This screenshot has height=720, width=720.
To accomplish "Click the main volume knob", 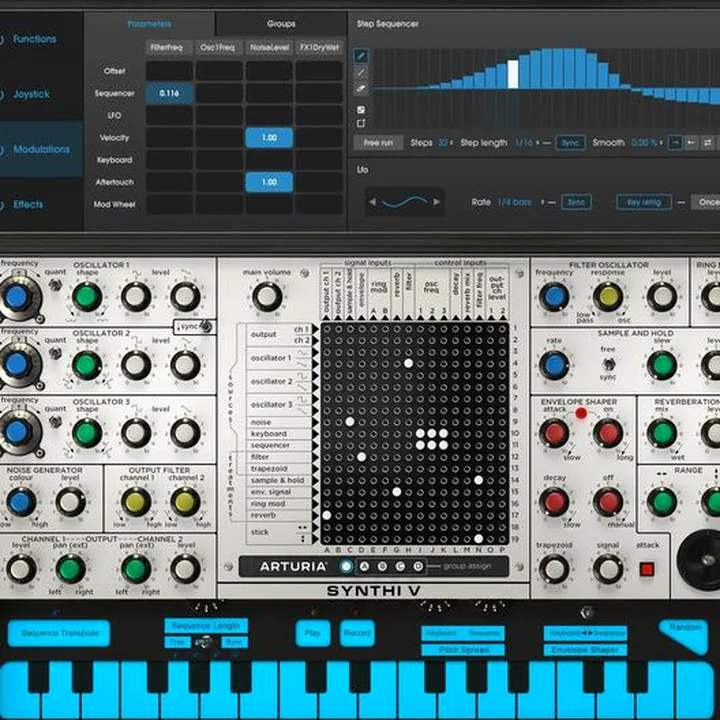I will point(267,297).
